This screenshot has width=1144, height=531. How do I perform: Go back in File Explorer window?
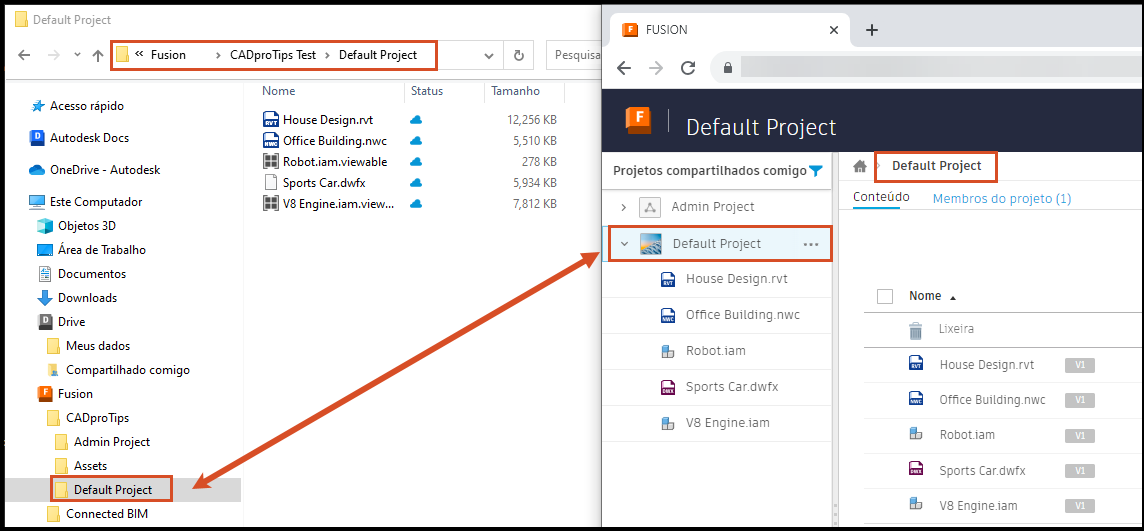[x=24, y=55]
